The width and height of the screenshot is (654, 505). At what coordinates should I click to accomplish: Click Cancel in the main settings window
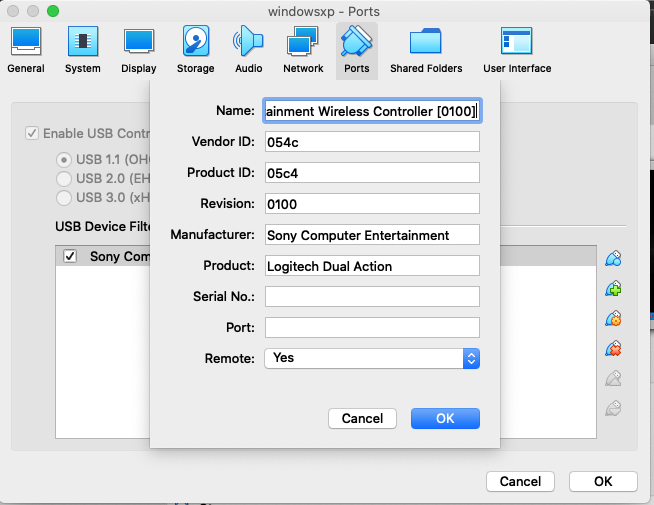(520, 482)
